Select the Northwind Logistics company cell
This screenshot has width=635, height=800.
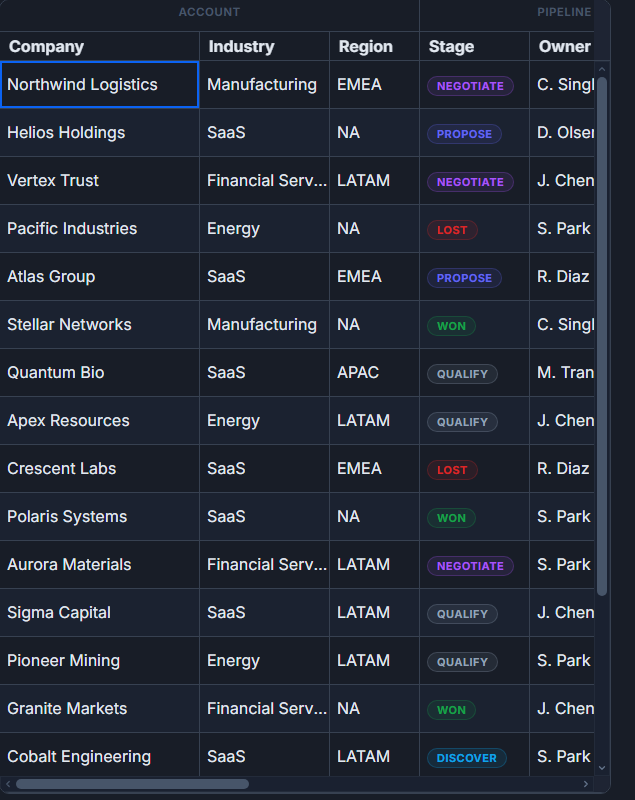click(x=99, y=85)
